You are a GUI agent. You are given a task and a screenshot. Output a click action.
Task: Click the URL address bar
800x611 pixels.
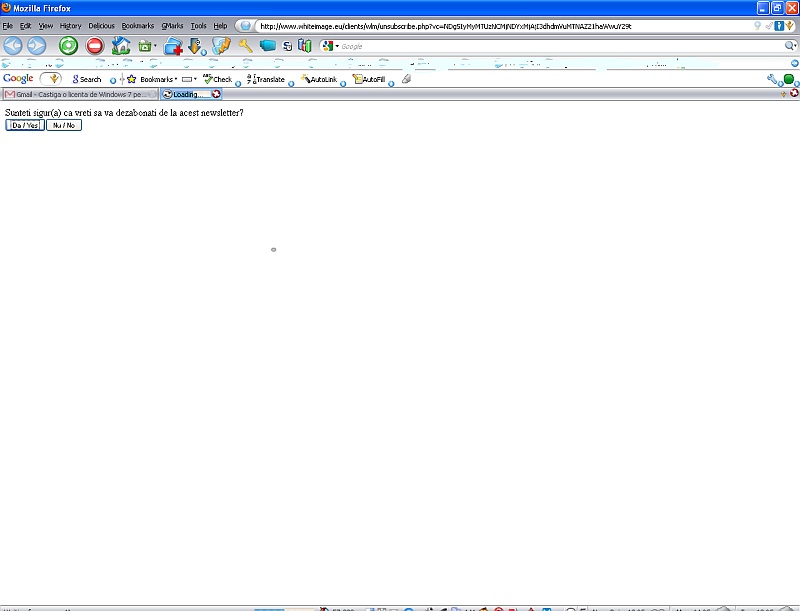pos(500,26)
